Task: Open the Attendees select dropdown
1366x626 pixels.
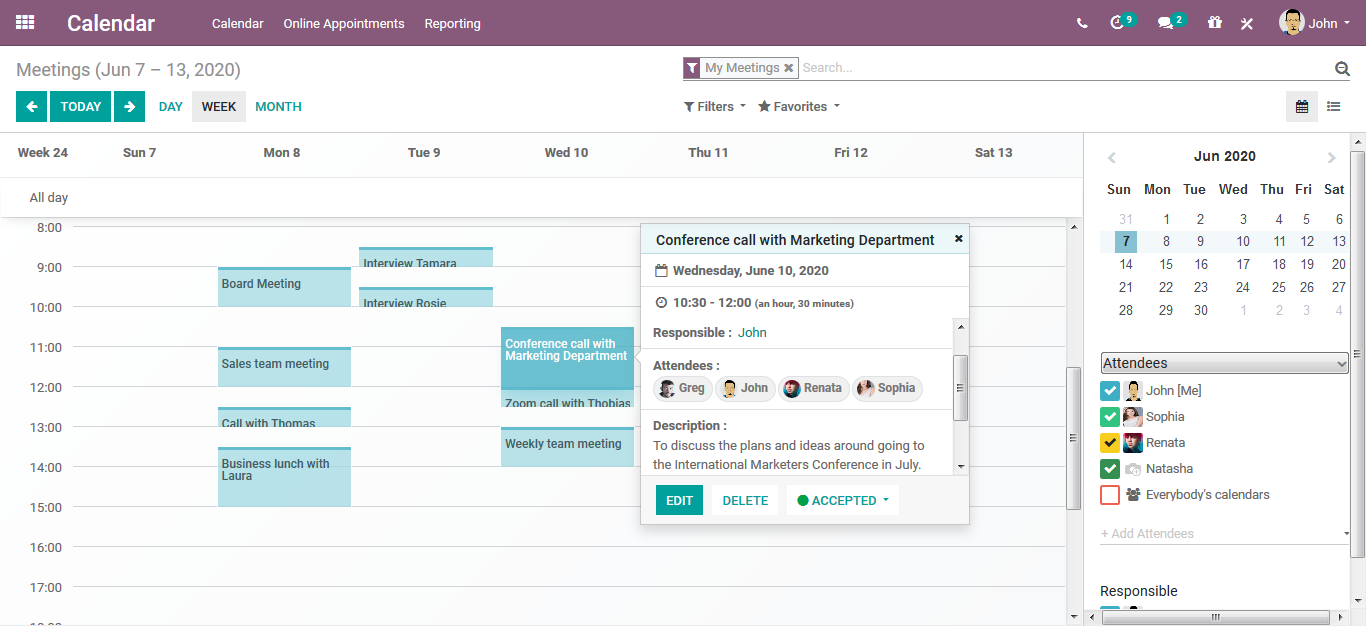Action: (x=1225, y=363)
